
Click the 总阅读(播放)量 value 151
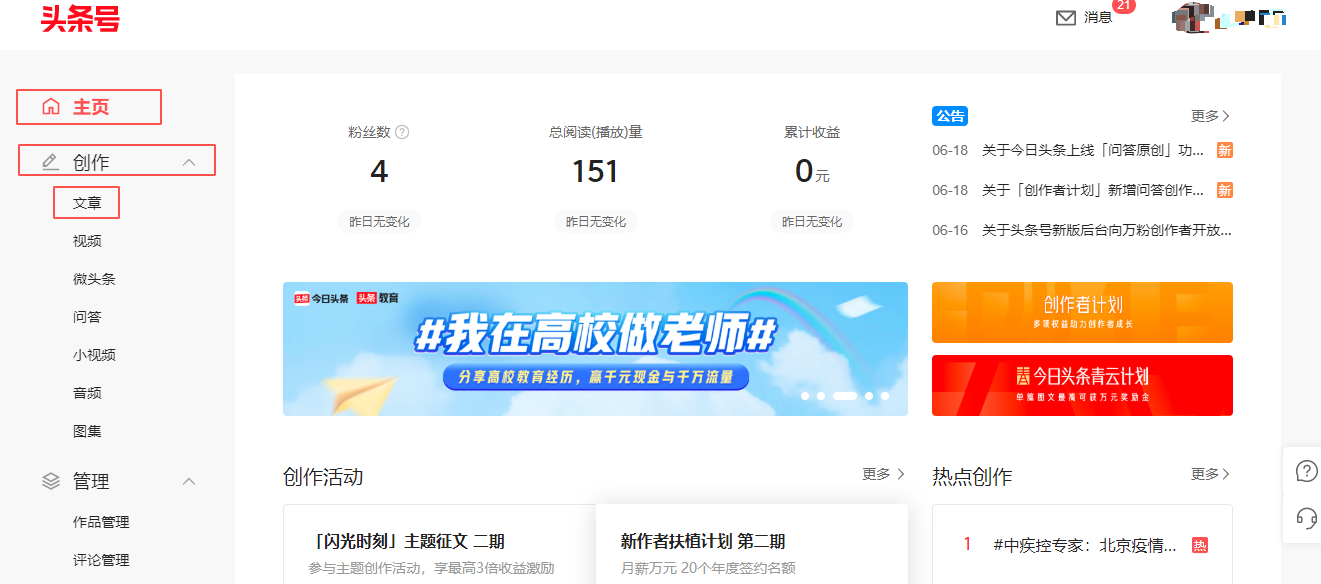(x=595, y=172)
